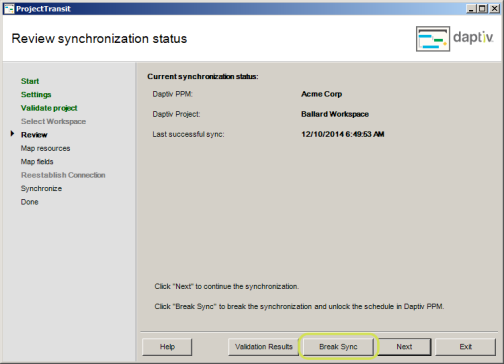Click the Daptiv Project label

176,114
